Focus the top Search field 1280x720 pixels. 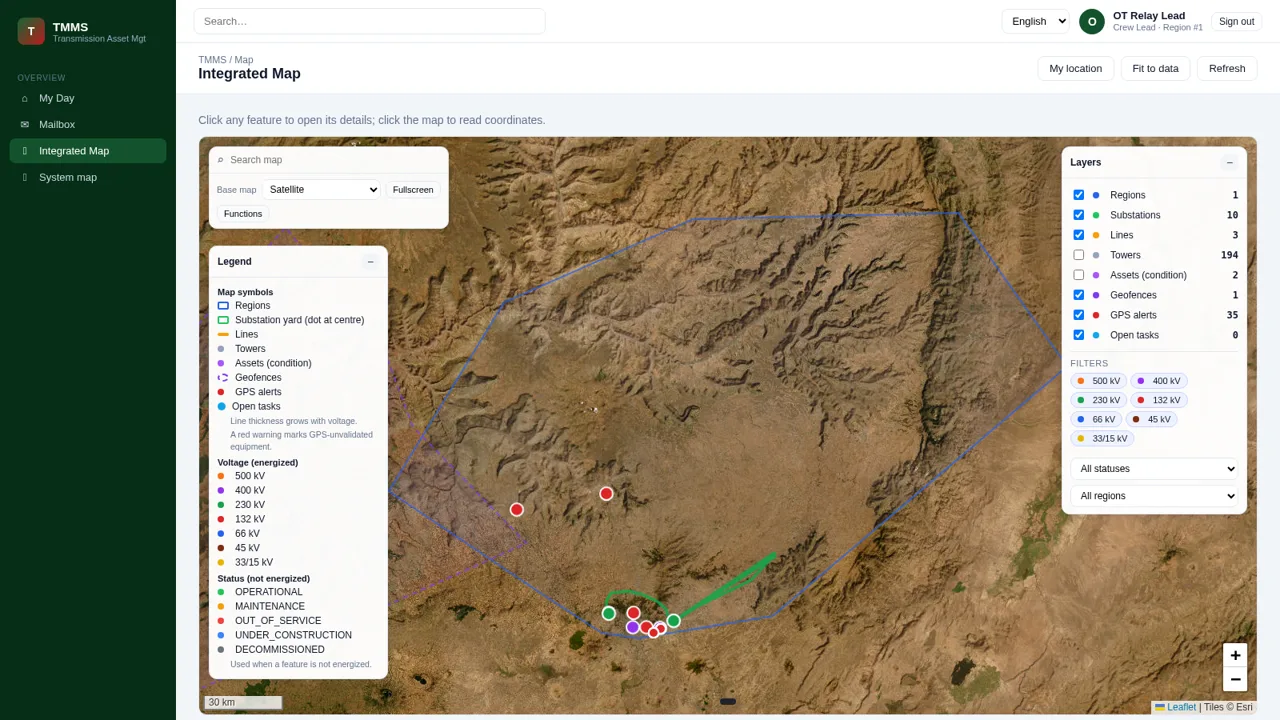click(x=369, y=21)
